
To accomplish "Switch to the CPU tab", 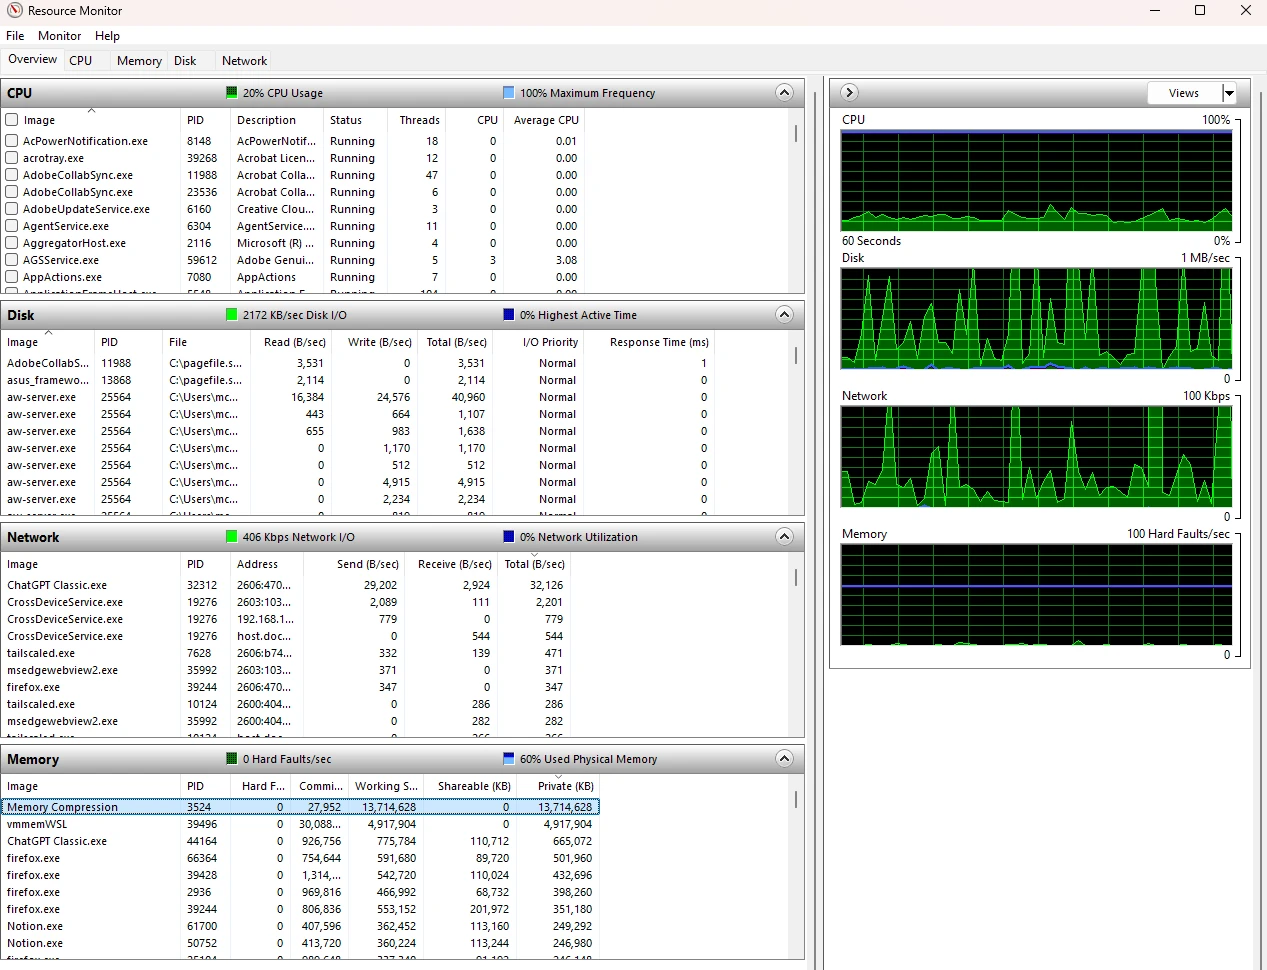I will (x=81, y=61).
